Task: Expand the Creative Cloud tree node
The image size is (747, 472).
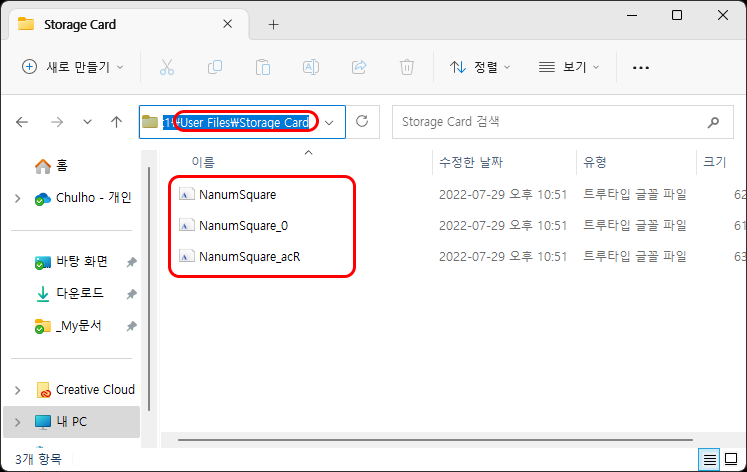Action: pos(18,390)
